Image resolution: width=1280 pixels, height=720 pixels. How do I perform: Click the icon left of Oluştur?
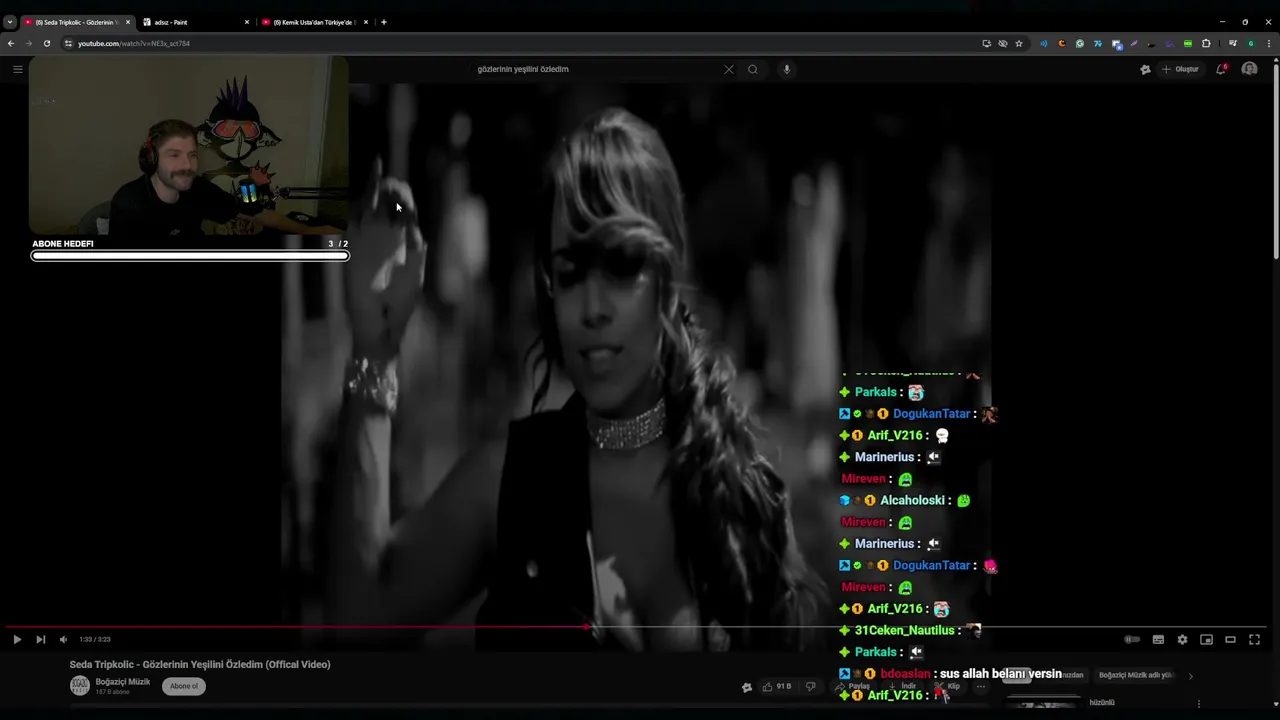pyautogui.click(x=1145, y=69)
